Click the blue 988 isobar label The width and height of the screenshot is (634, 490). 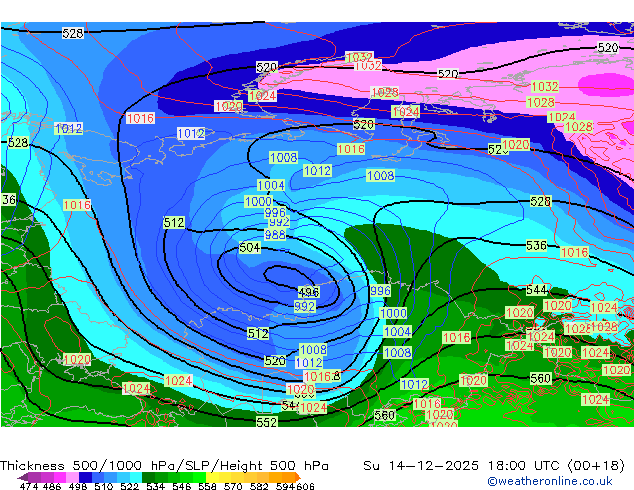point(275,234)
